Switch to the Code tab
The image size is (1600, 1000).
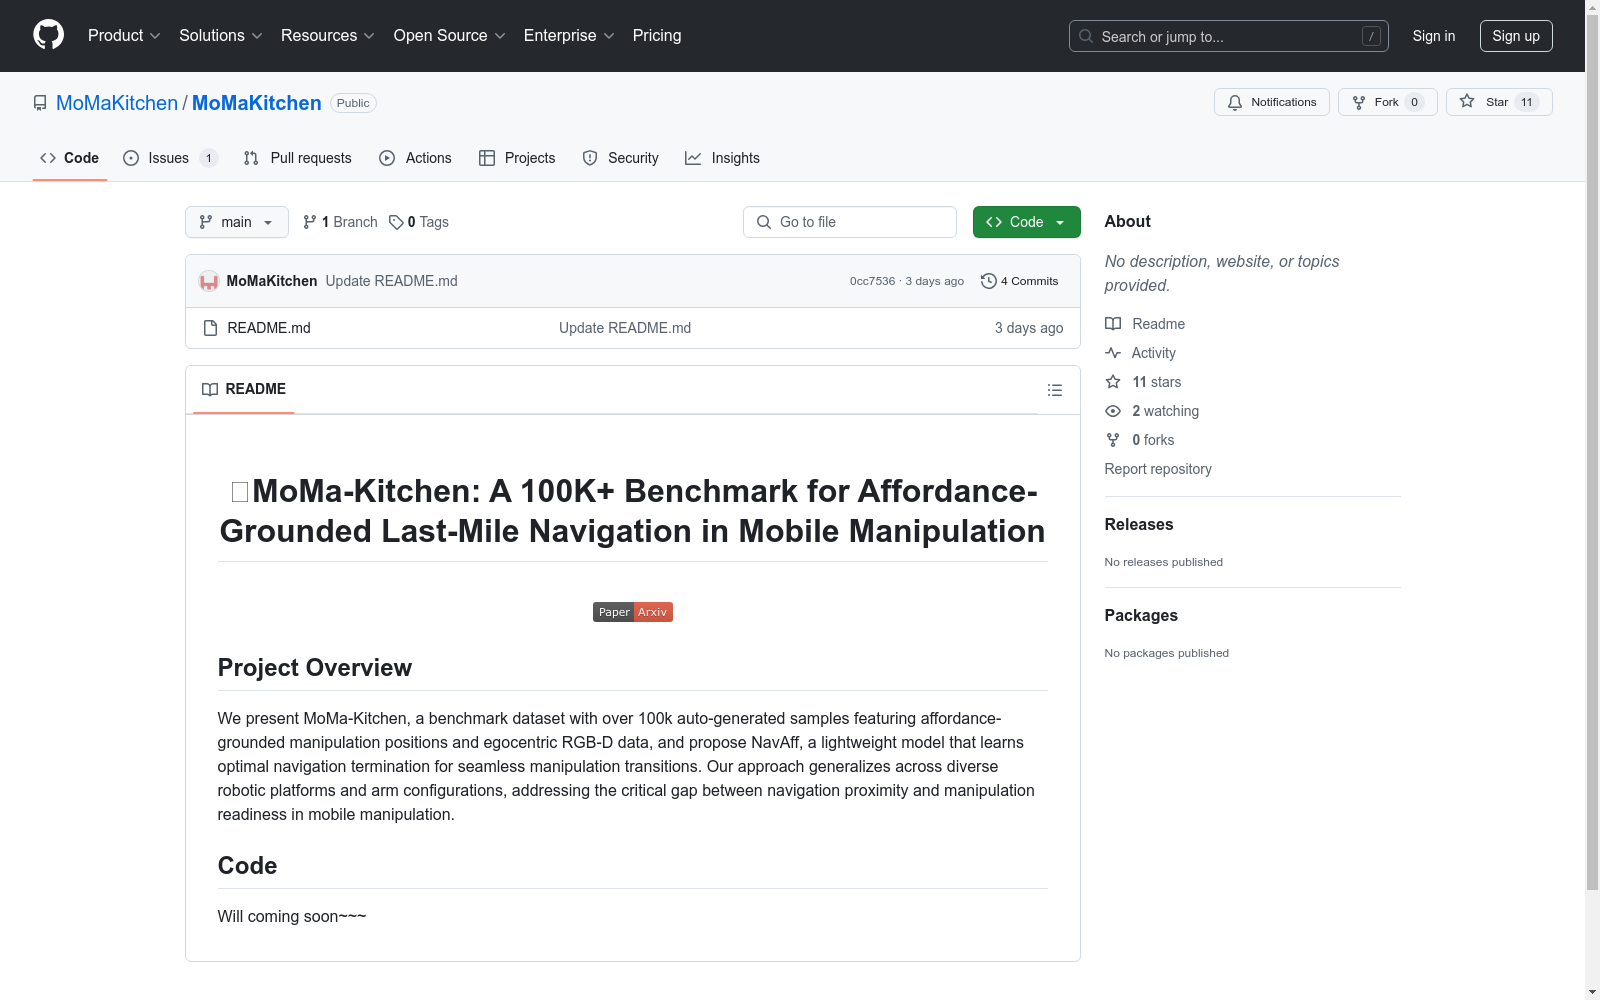(x=70, y=158)
